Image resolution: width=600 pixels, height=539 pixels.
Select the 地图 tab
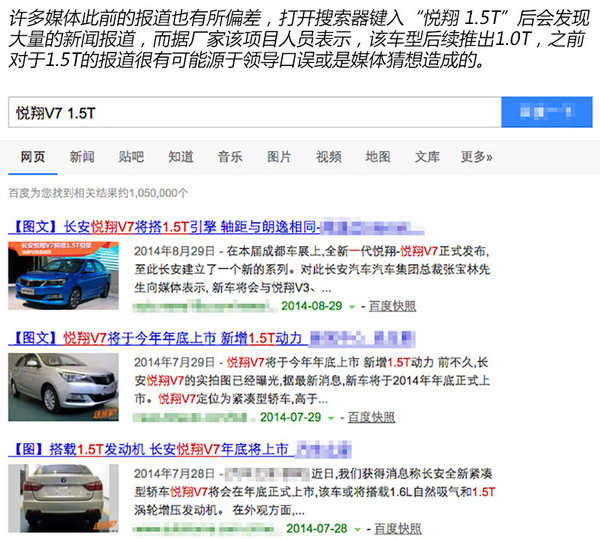click(x=378, y=157)
